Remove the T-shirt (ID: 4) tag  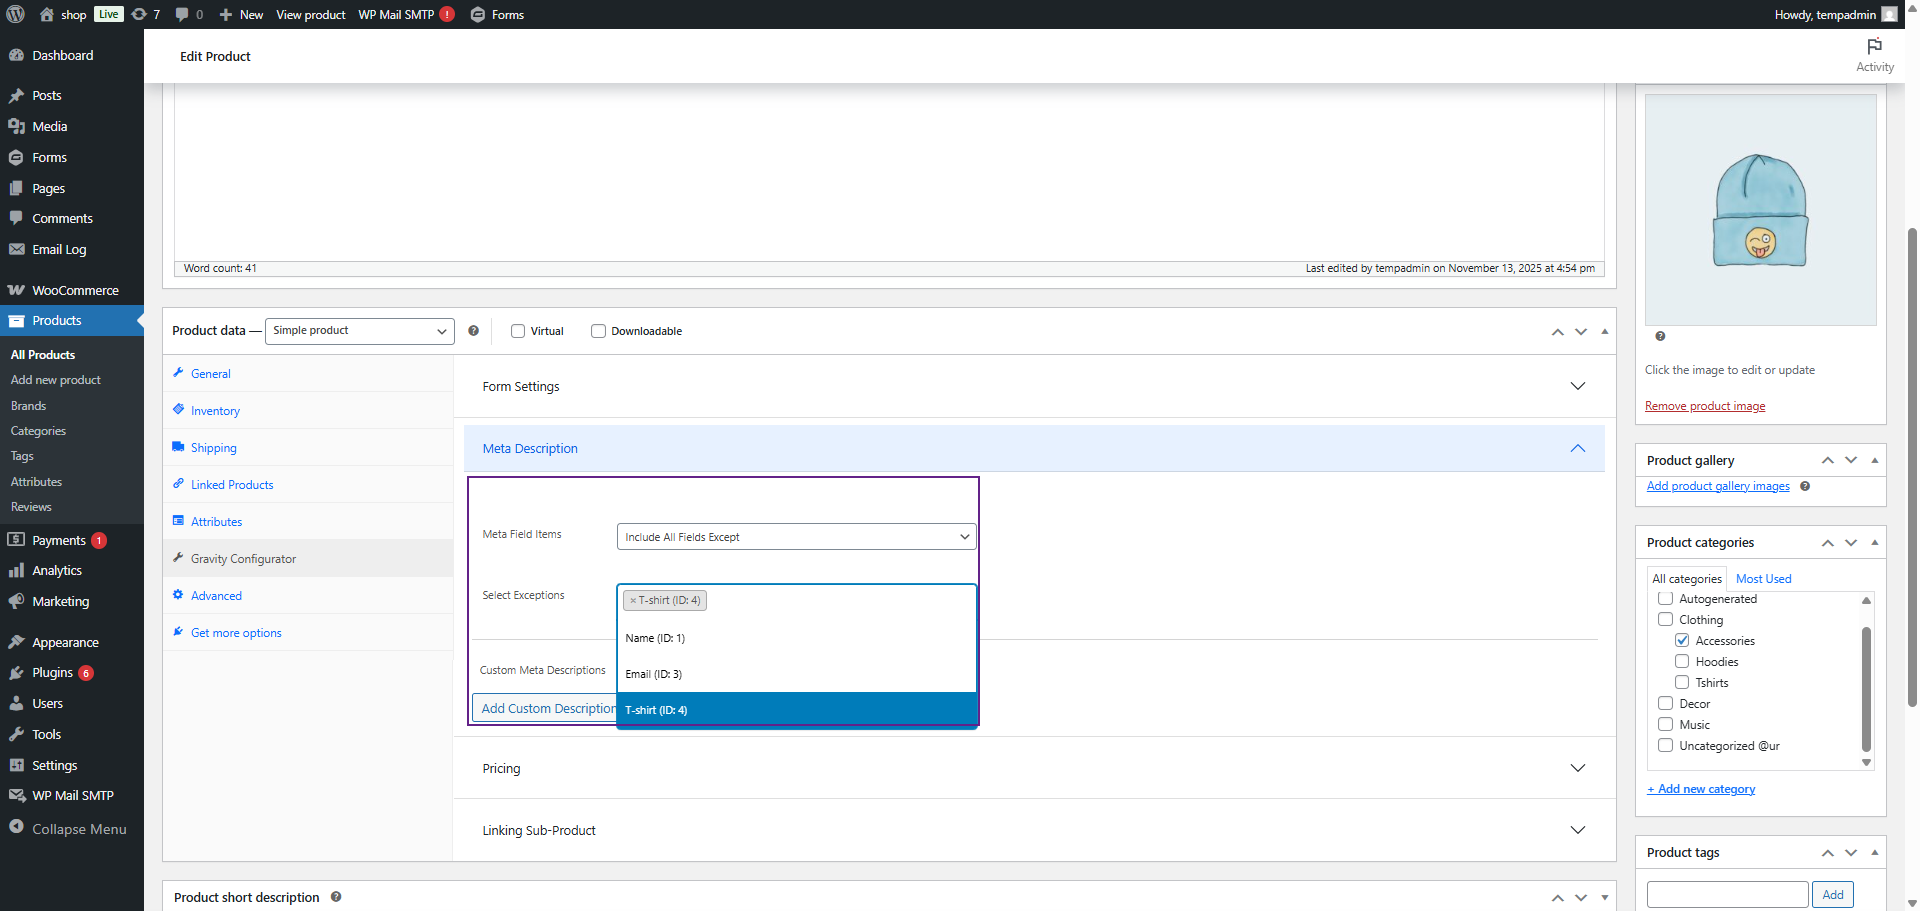(x=632, y=601)
